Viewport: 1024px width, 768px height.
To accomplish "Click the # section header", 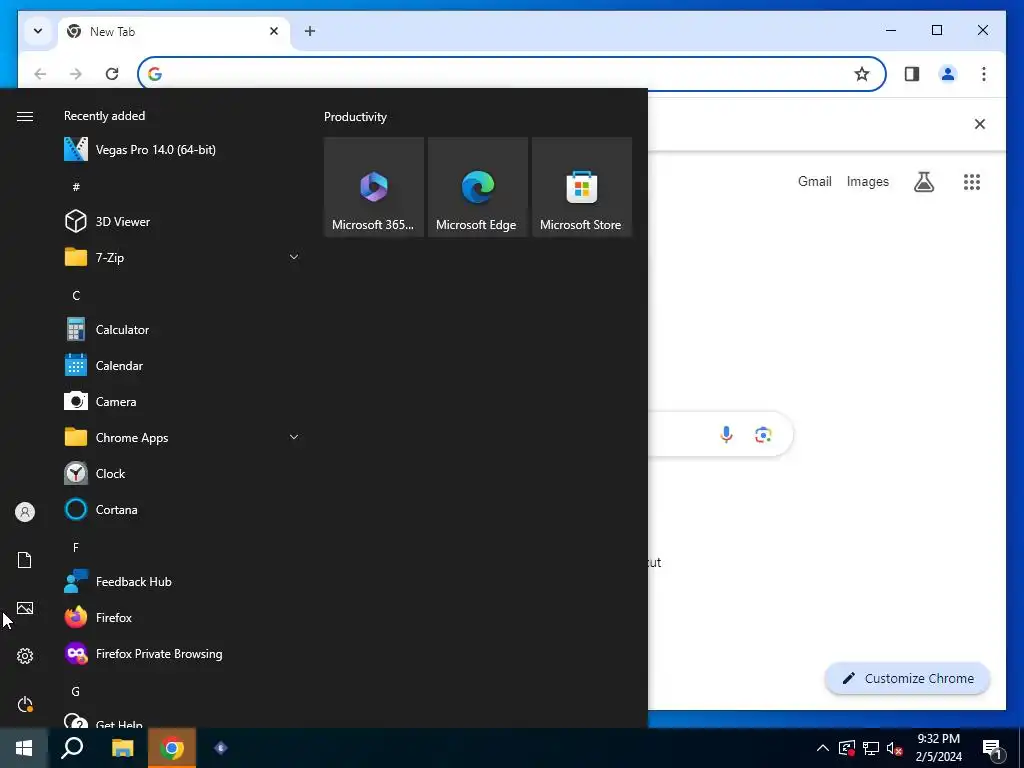I will (x=76, y=187).
